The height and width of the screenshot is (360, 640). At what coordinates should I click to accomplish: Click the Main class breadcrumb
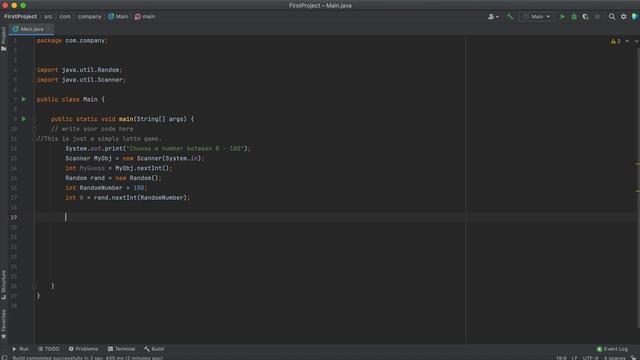118,17
